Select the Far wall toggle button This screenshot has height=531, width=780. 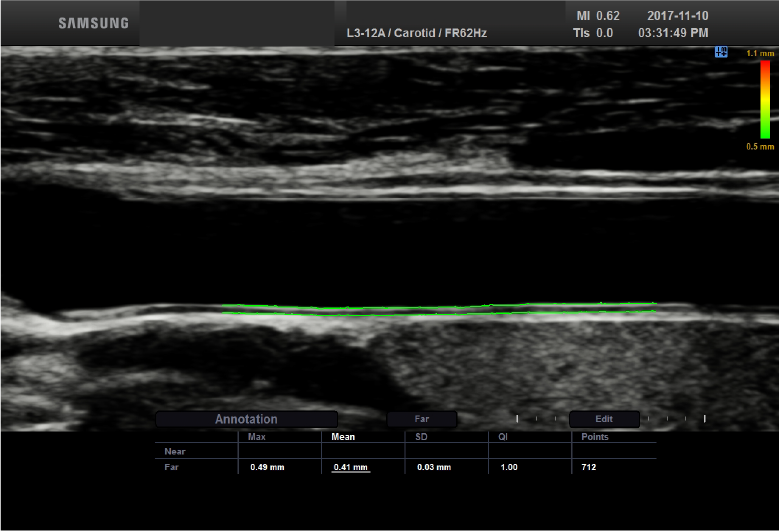(421, 419)
